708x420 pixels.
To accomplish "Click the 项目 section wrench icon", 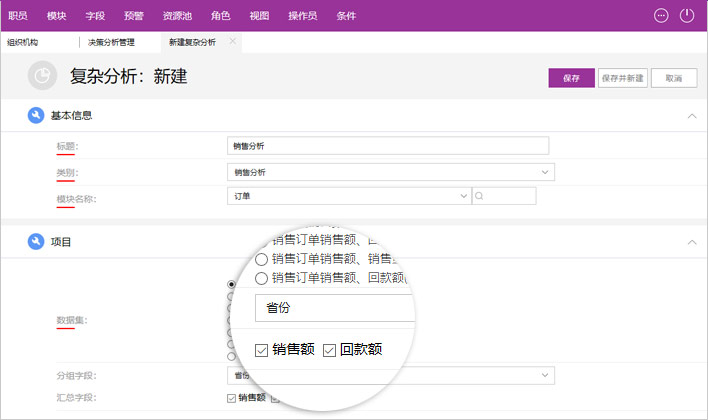I will point(36,241).
